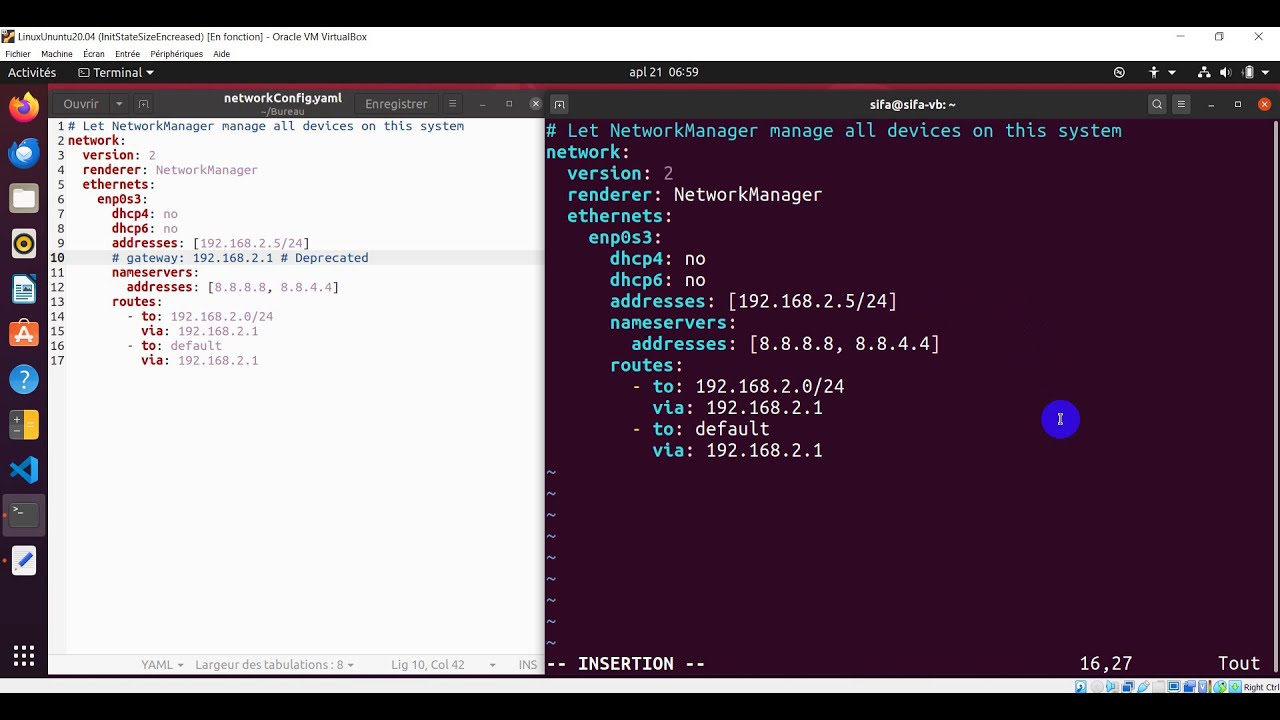Open the terminal hamburger menu
Image resolution: width=1280 pixels, height=720 pixels.
tap(1181, 104)
